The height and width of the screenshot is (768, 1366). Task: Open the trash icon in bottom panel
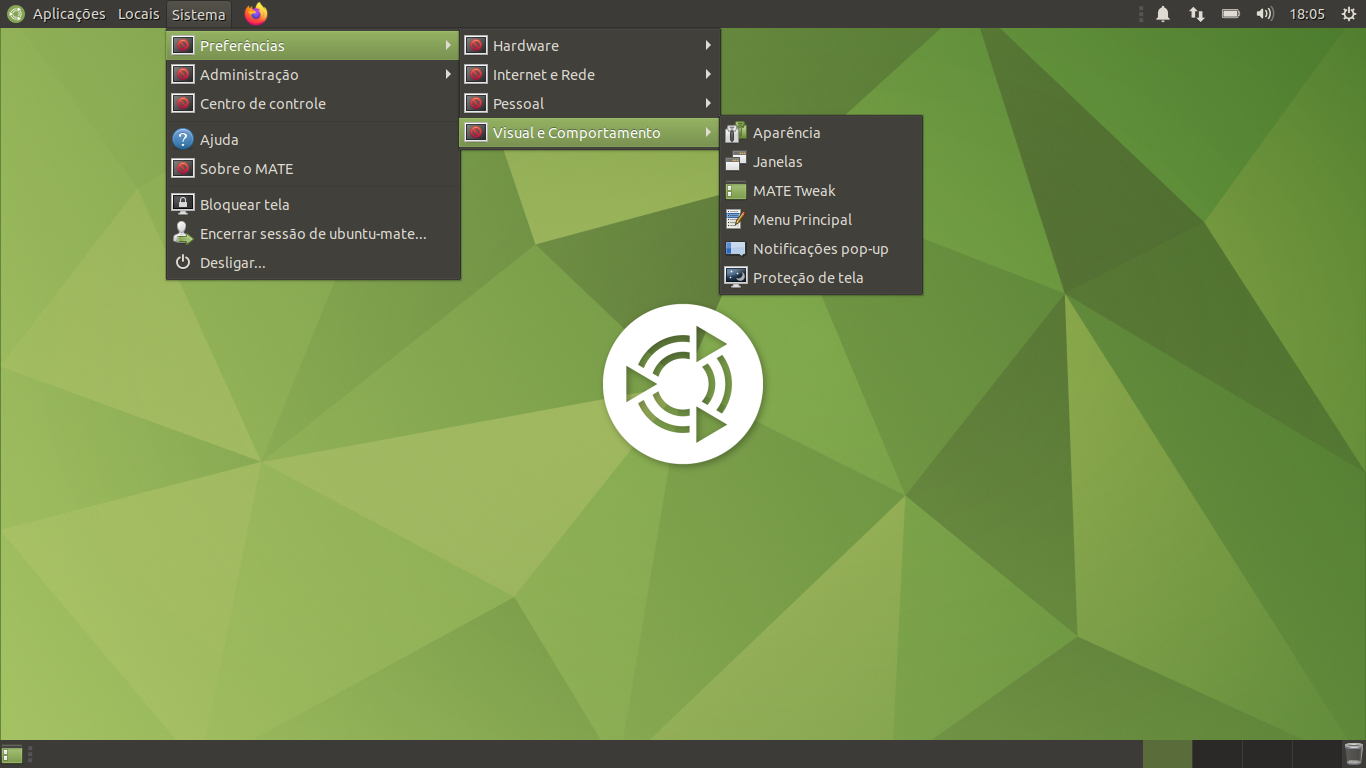pos(1353,754)
